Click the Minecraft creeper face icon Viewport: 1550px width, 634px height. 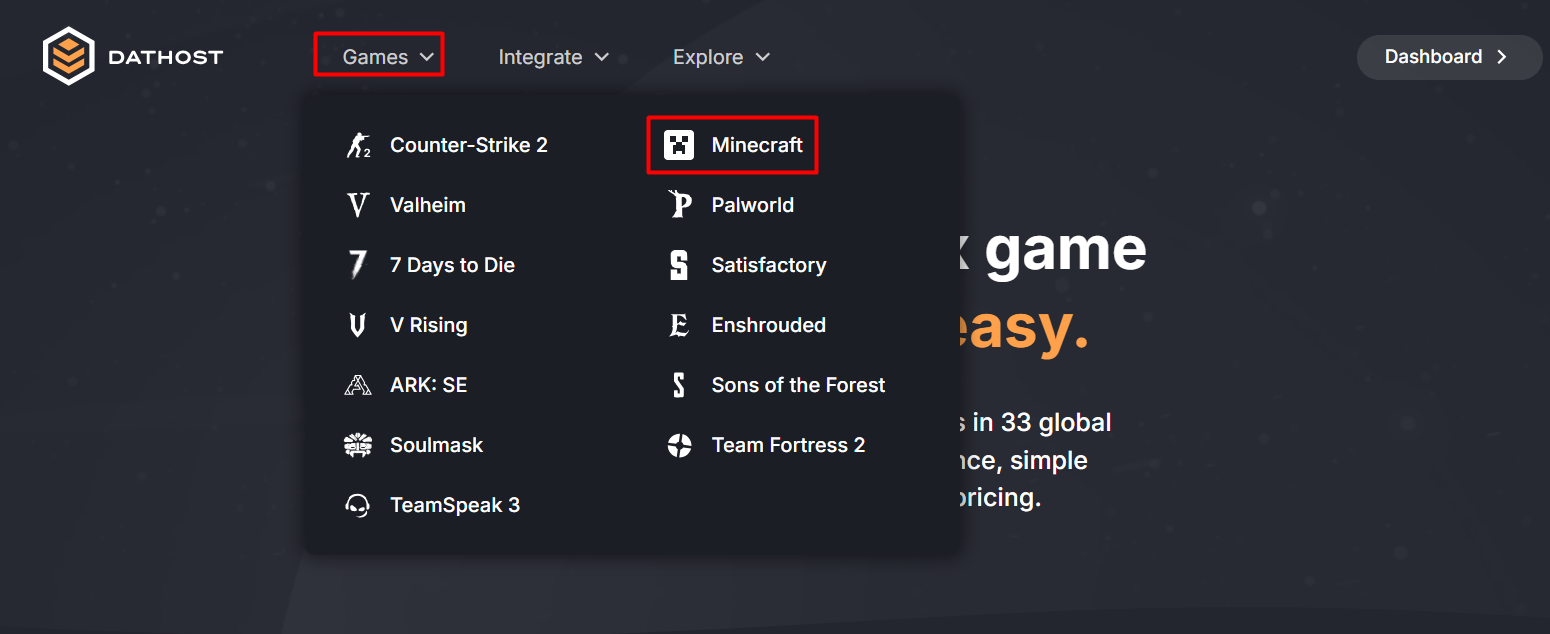pyautogui.click(x=679, y=145)
